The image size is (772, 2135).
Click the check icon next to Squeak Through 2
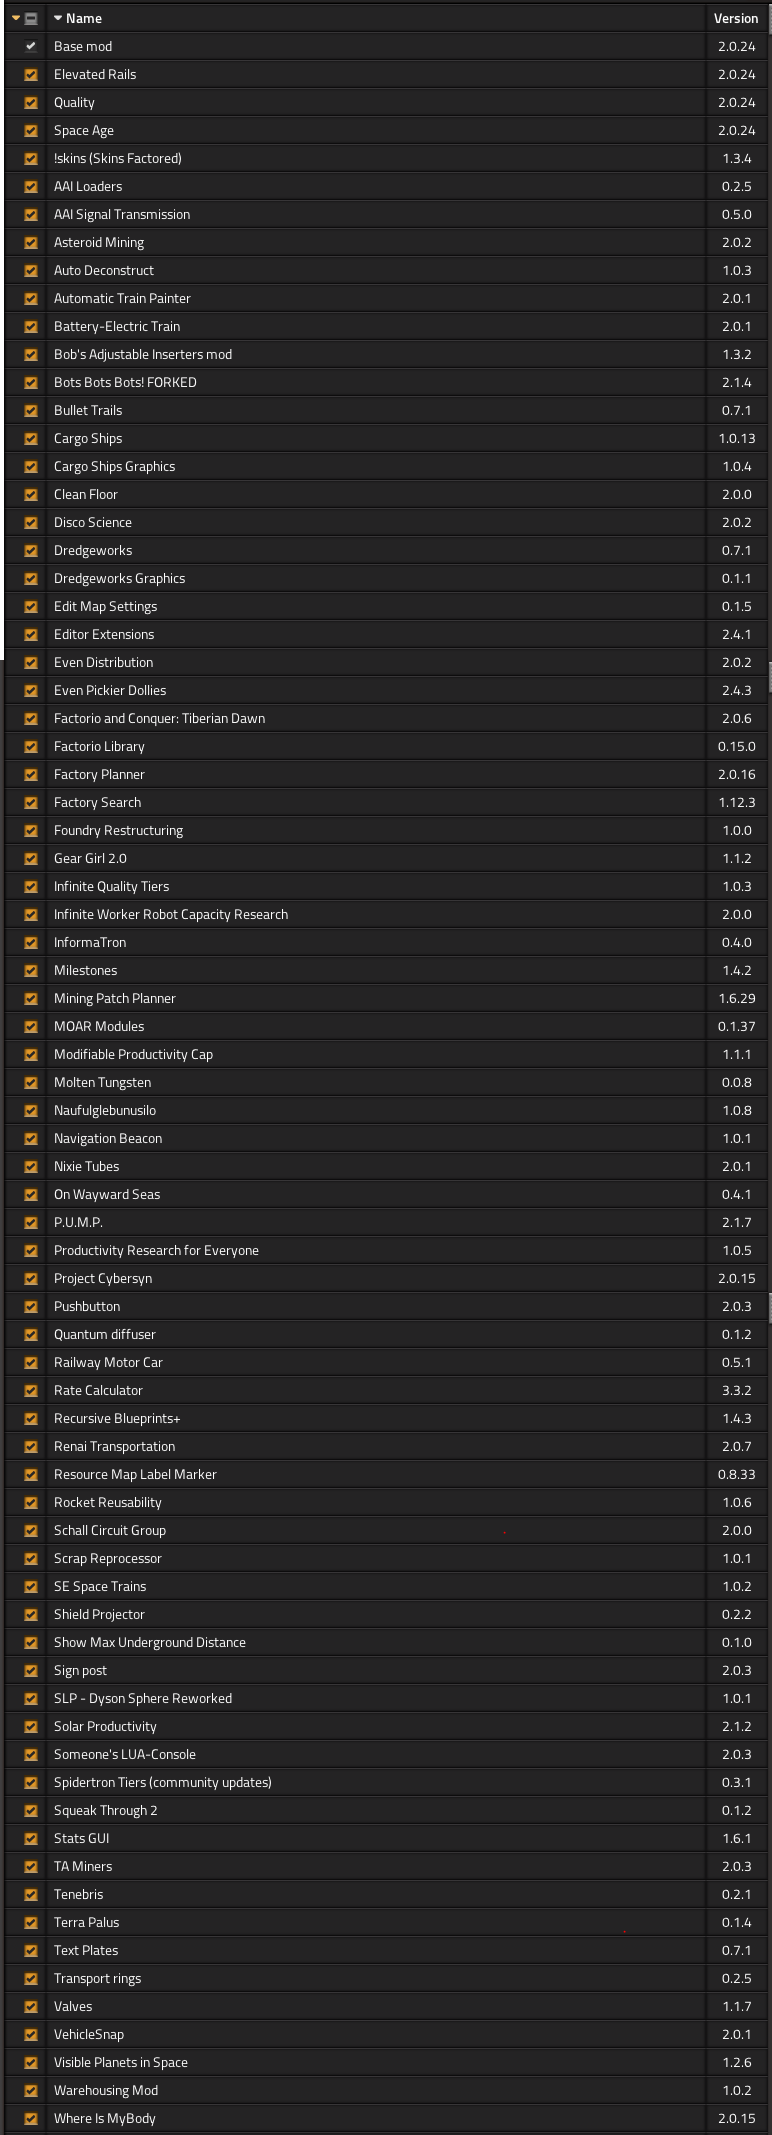pos(31,1810)
